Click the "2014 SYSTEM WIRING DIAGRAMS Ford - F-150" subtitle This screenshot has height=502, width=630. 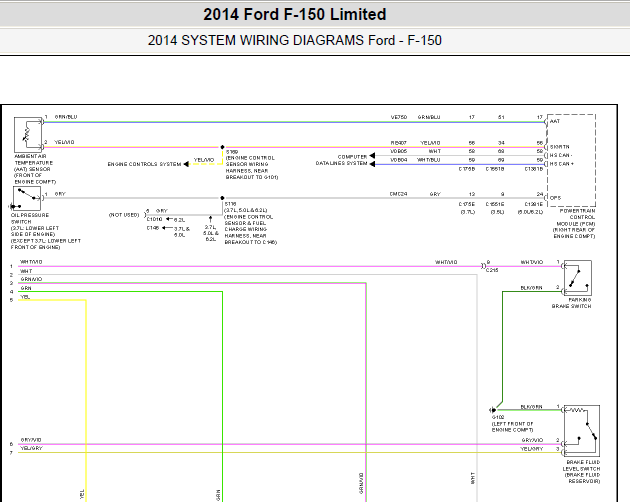point(295,41)
